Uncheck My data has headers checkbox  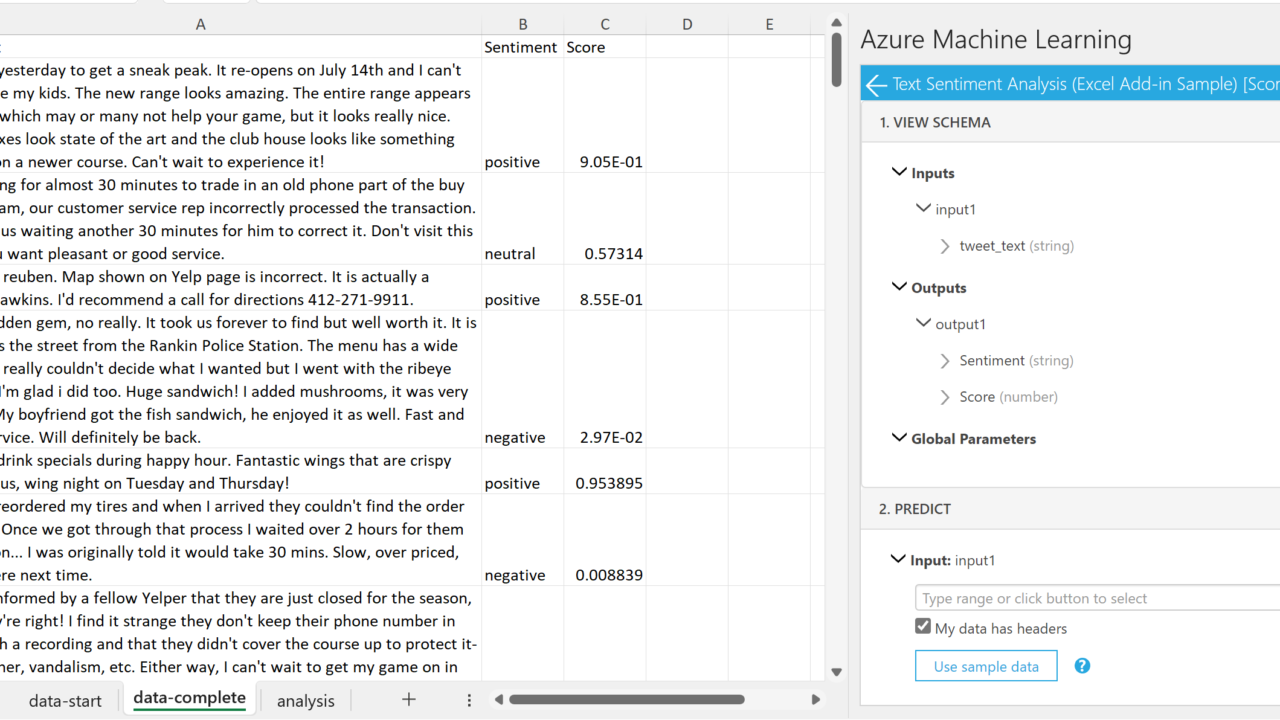click(x=923, y=627)
